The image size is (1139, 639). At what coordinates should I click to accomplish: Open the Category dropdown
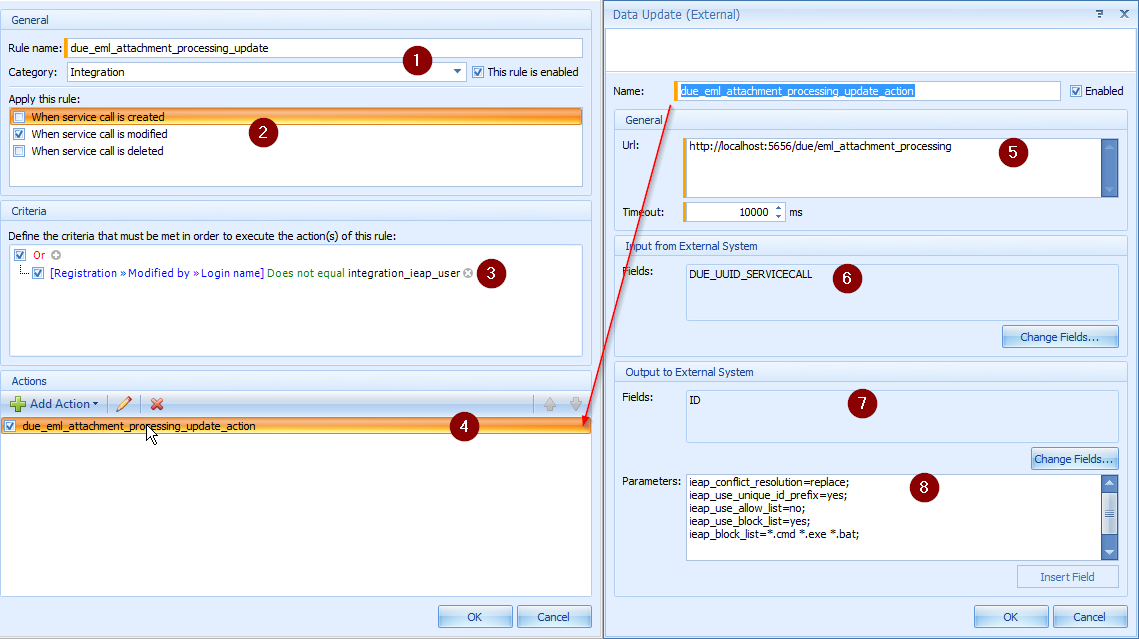(x=458, y=72)
